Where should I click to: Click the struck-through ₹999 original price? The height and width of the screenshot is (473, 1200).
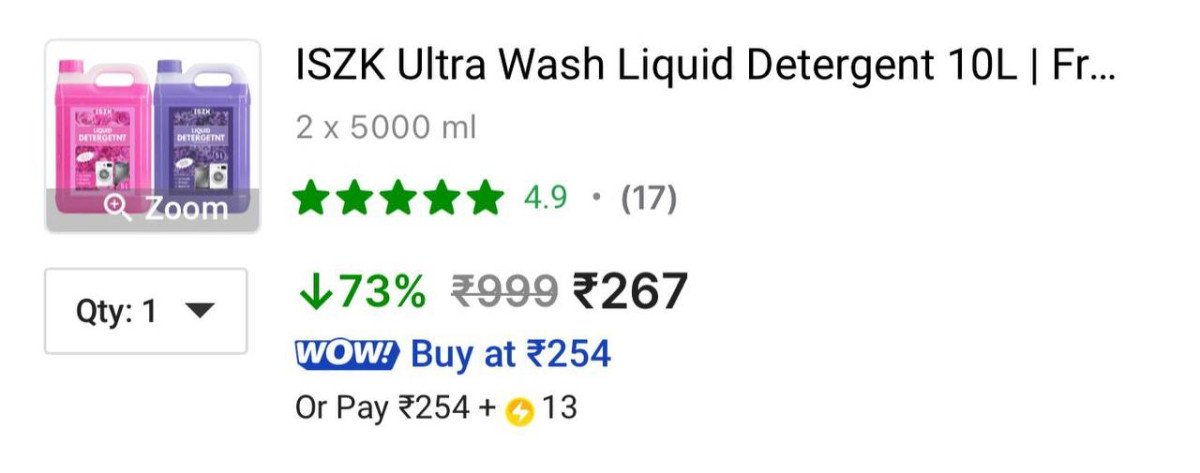[x=503, y=291]
